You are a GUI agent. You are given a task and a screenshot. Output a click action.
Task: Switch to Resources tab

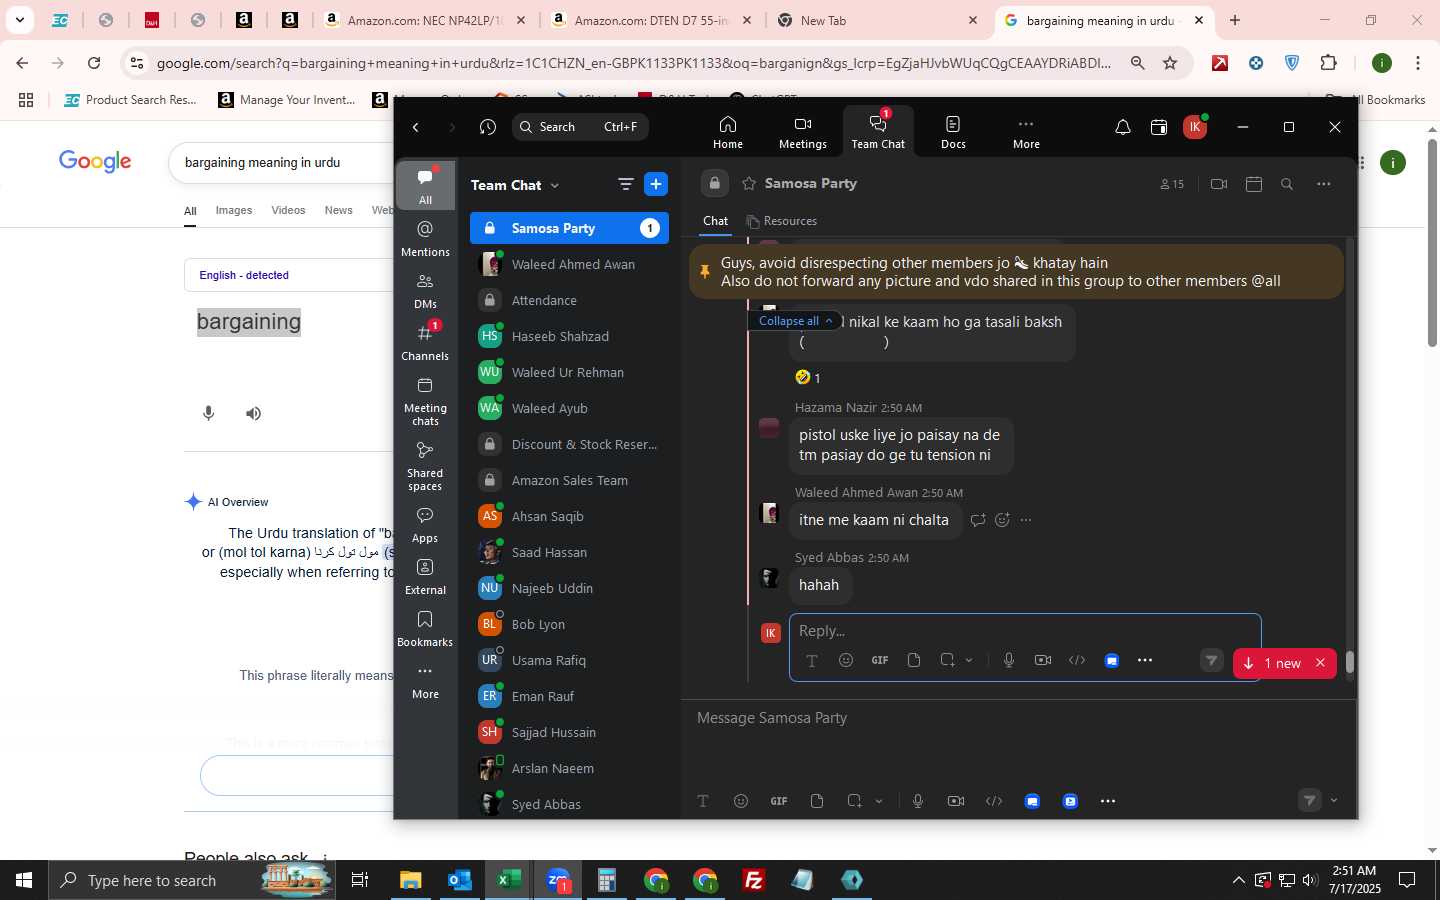[x=781, y=221]
